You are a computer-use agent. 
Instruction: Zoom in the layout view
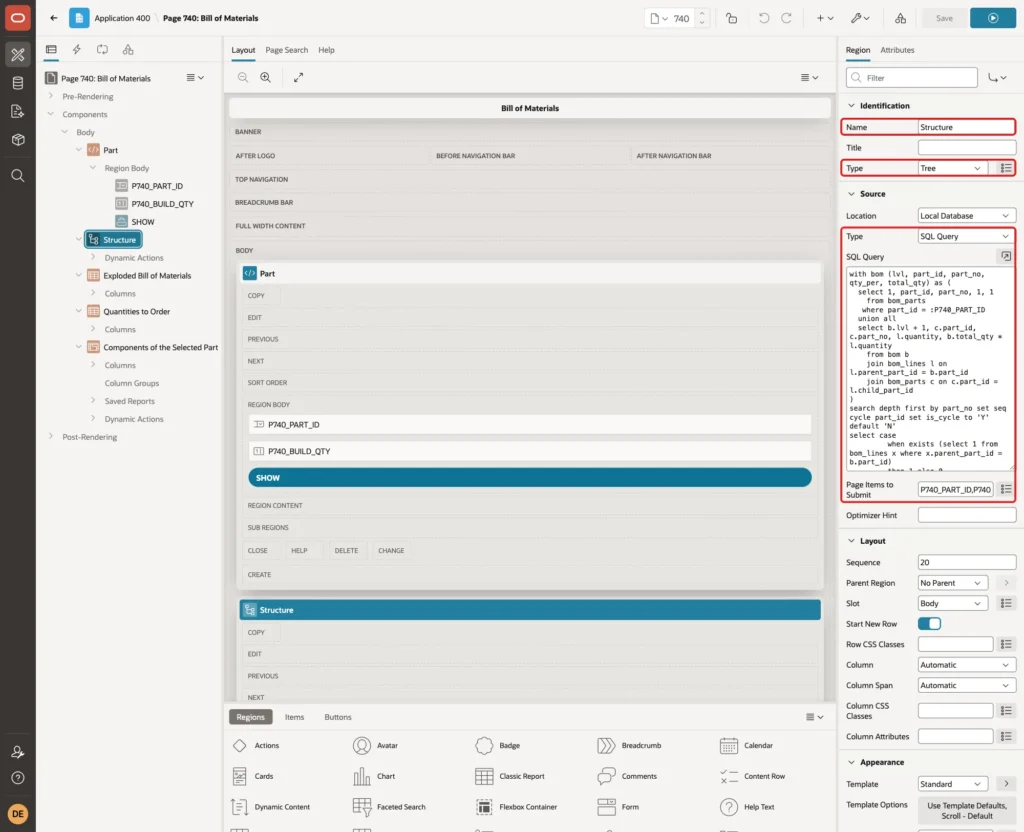[266, 77]
